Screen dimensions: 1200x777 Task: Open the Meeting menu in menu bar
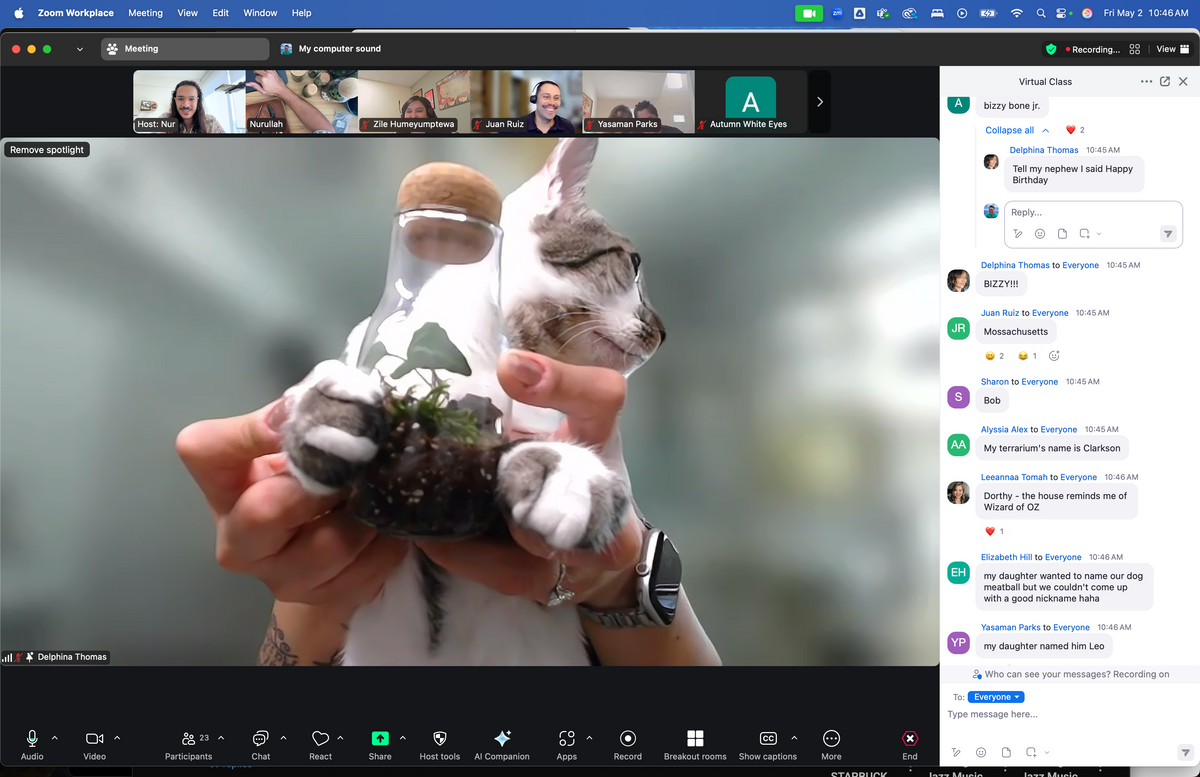point(145,13)
